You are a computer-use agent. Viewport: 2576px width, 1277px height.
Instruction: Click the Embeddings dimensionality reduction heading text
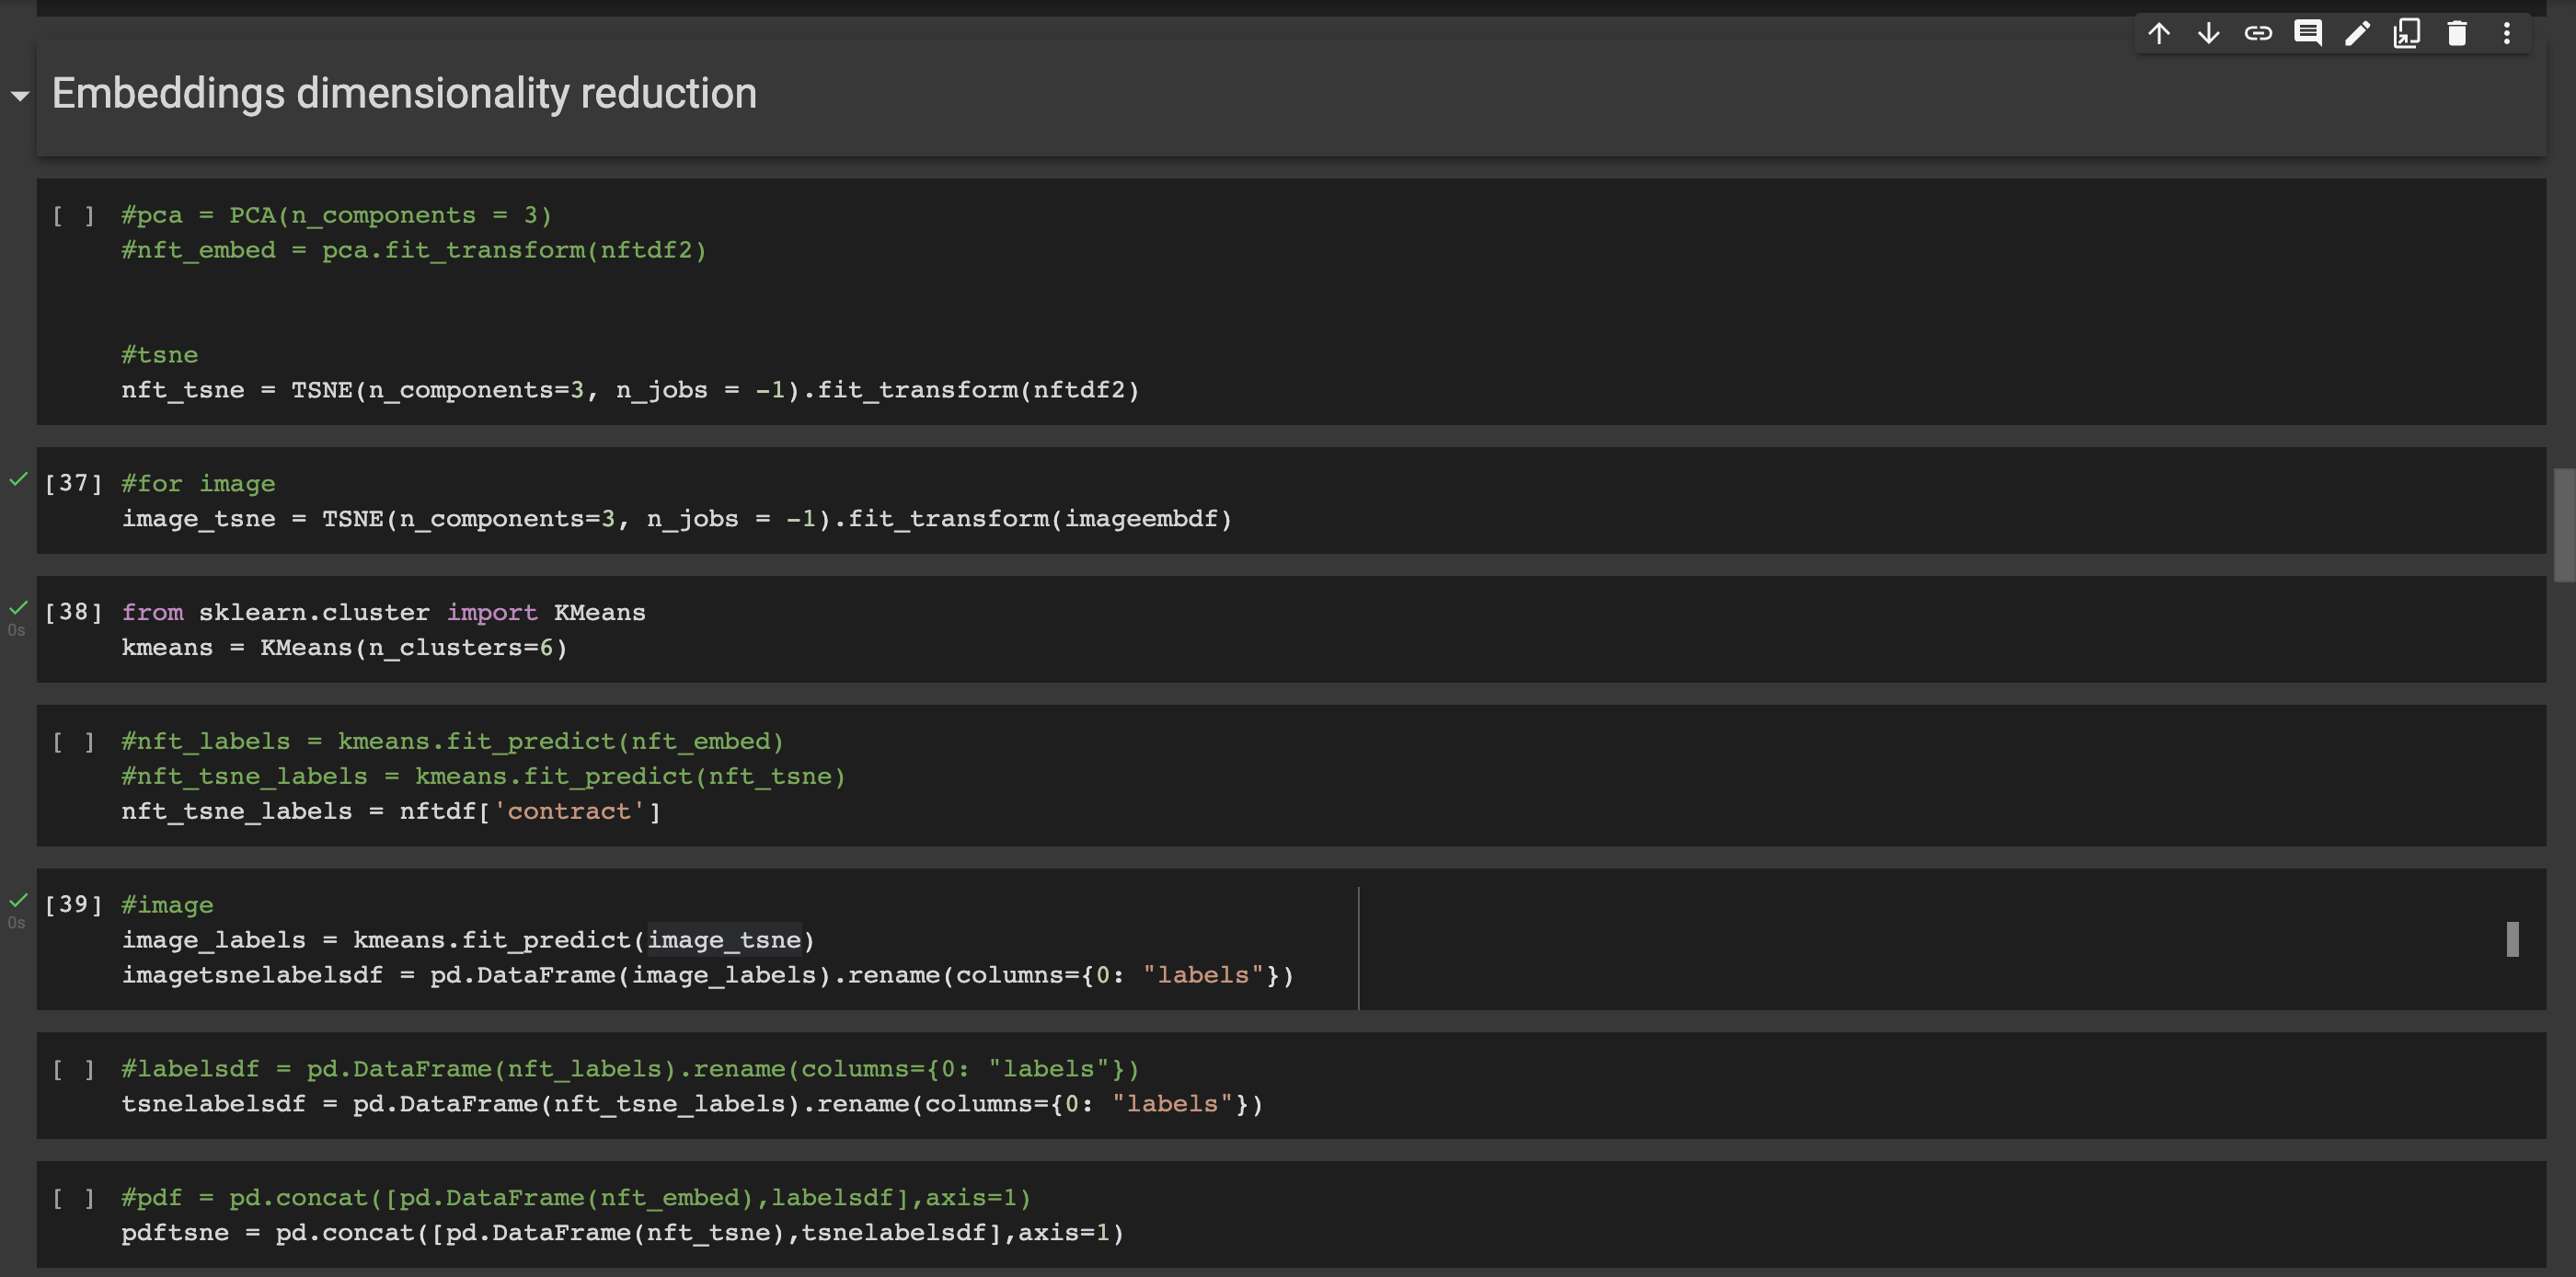coord(404,94)
